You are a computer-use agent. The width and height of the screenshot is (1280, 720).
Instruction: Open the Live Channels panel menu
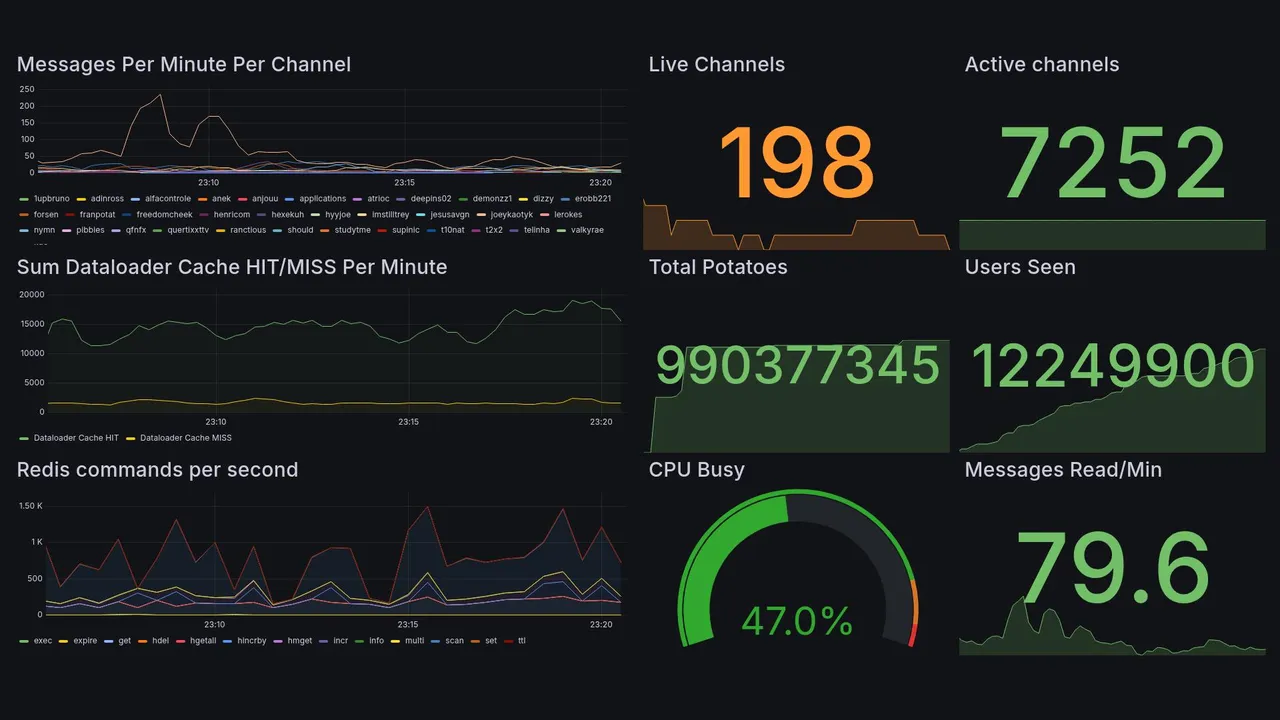point(717,65)
